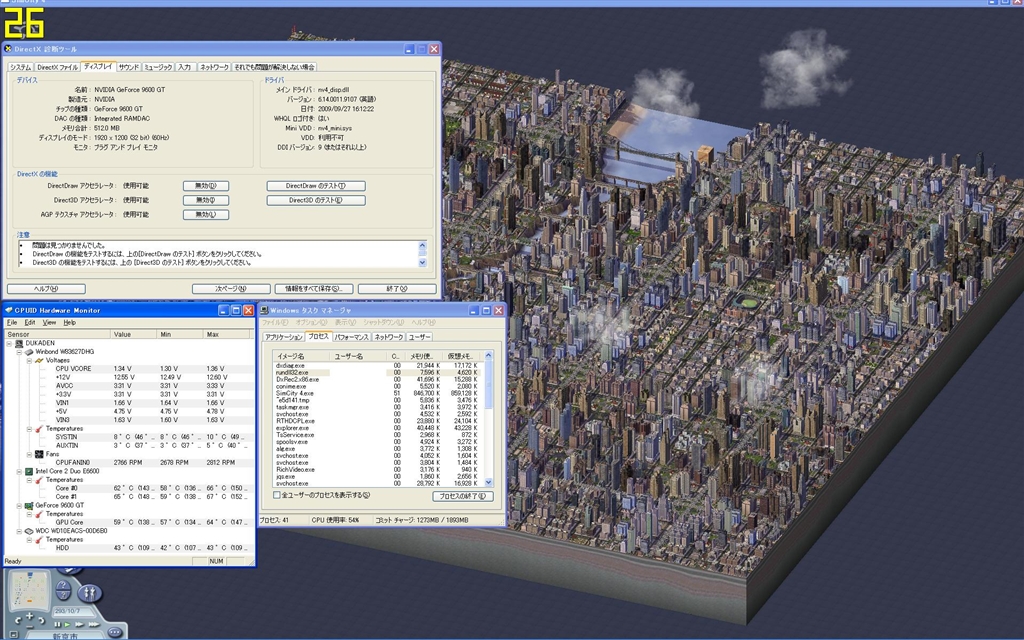
Task: Sort processes by イメージ名 column header
Action: tap(303, 356)
